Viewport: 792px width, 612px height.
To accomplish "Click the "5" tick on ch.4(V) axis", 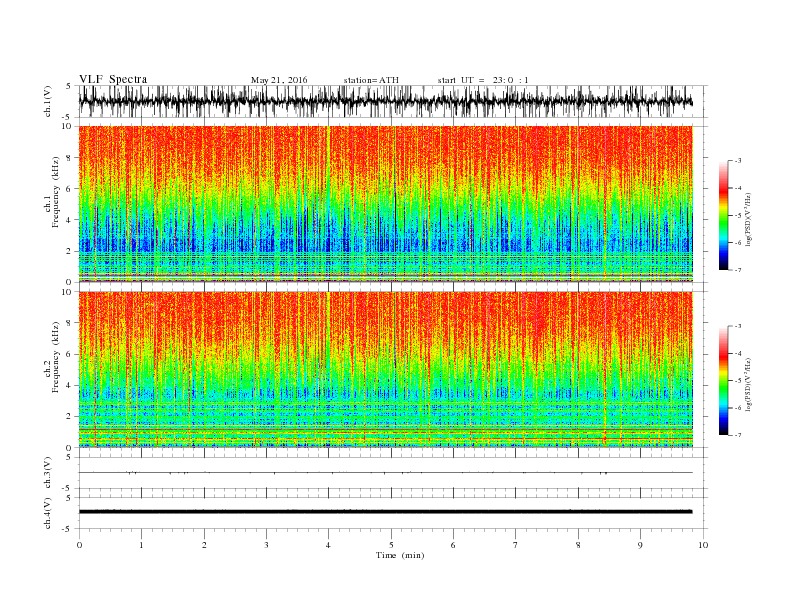I will (70, 498).
